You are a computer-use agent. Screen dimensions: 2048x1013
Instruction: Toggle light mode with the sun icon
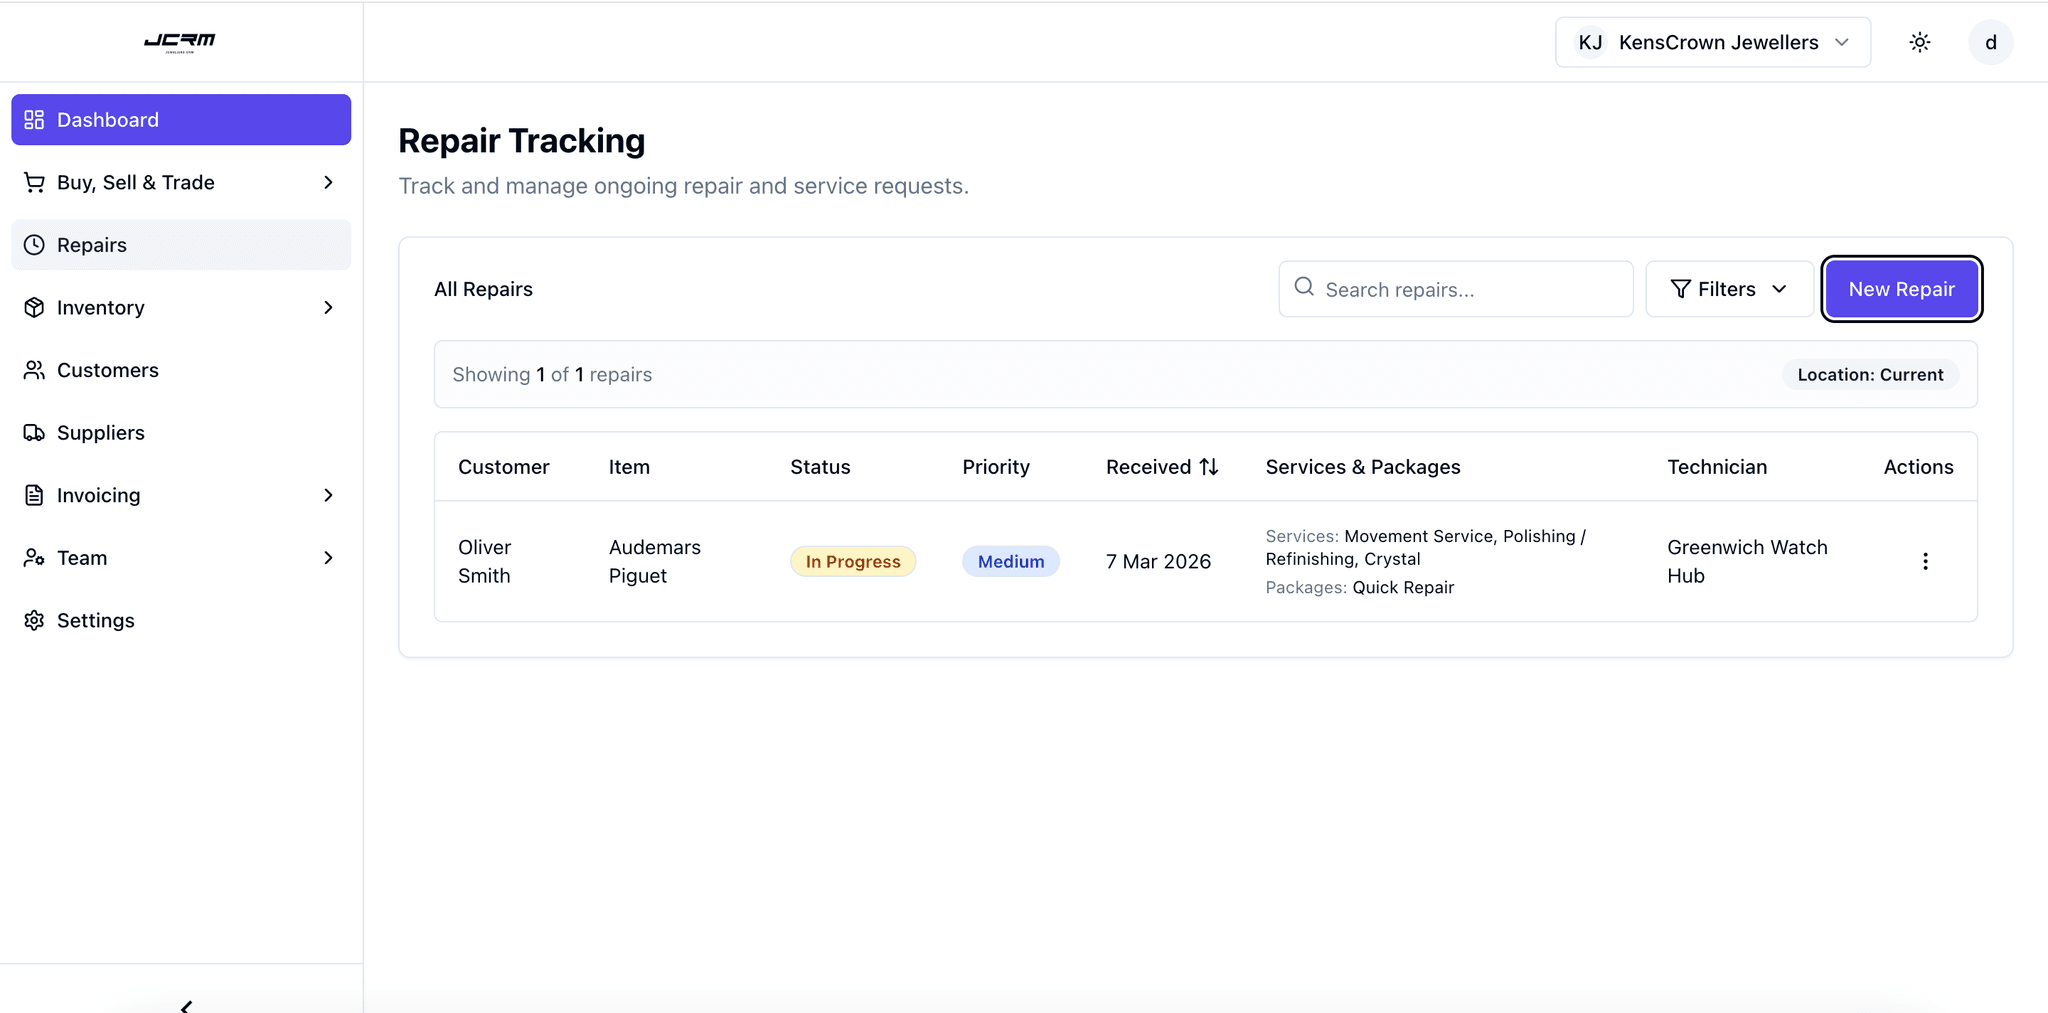pos(1920,42)
